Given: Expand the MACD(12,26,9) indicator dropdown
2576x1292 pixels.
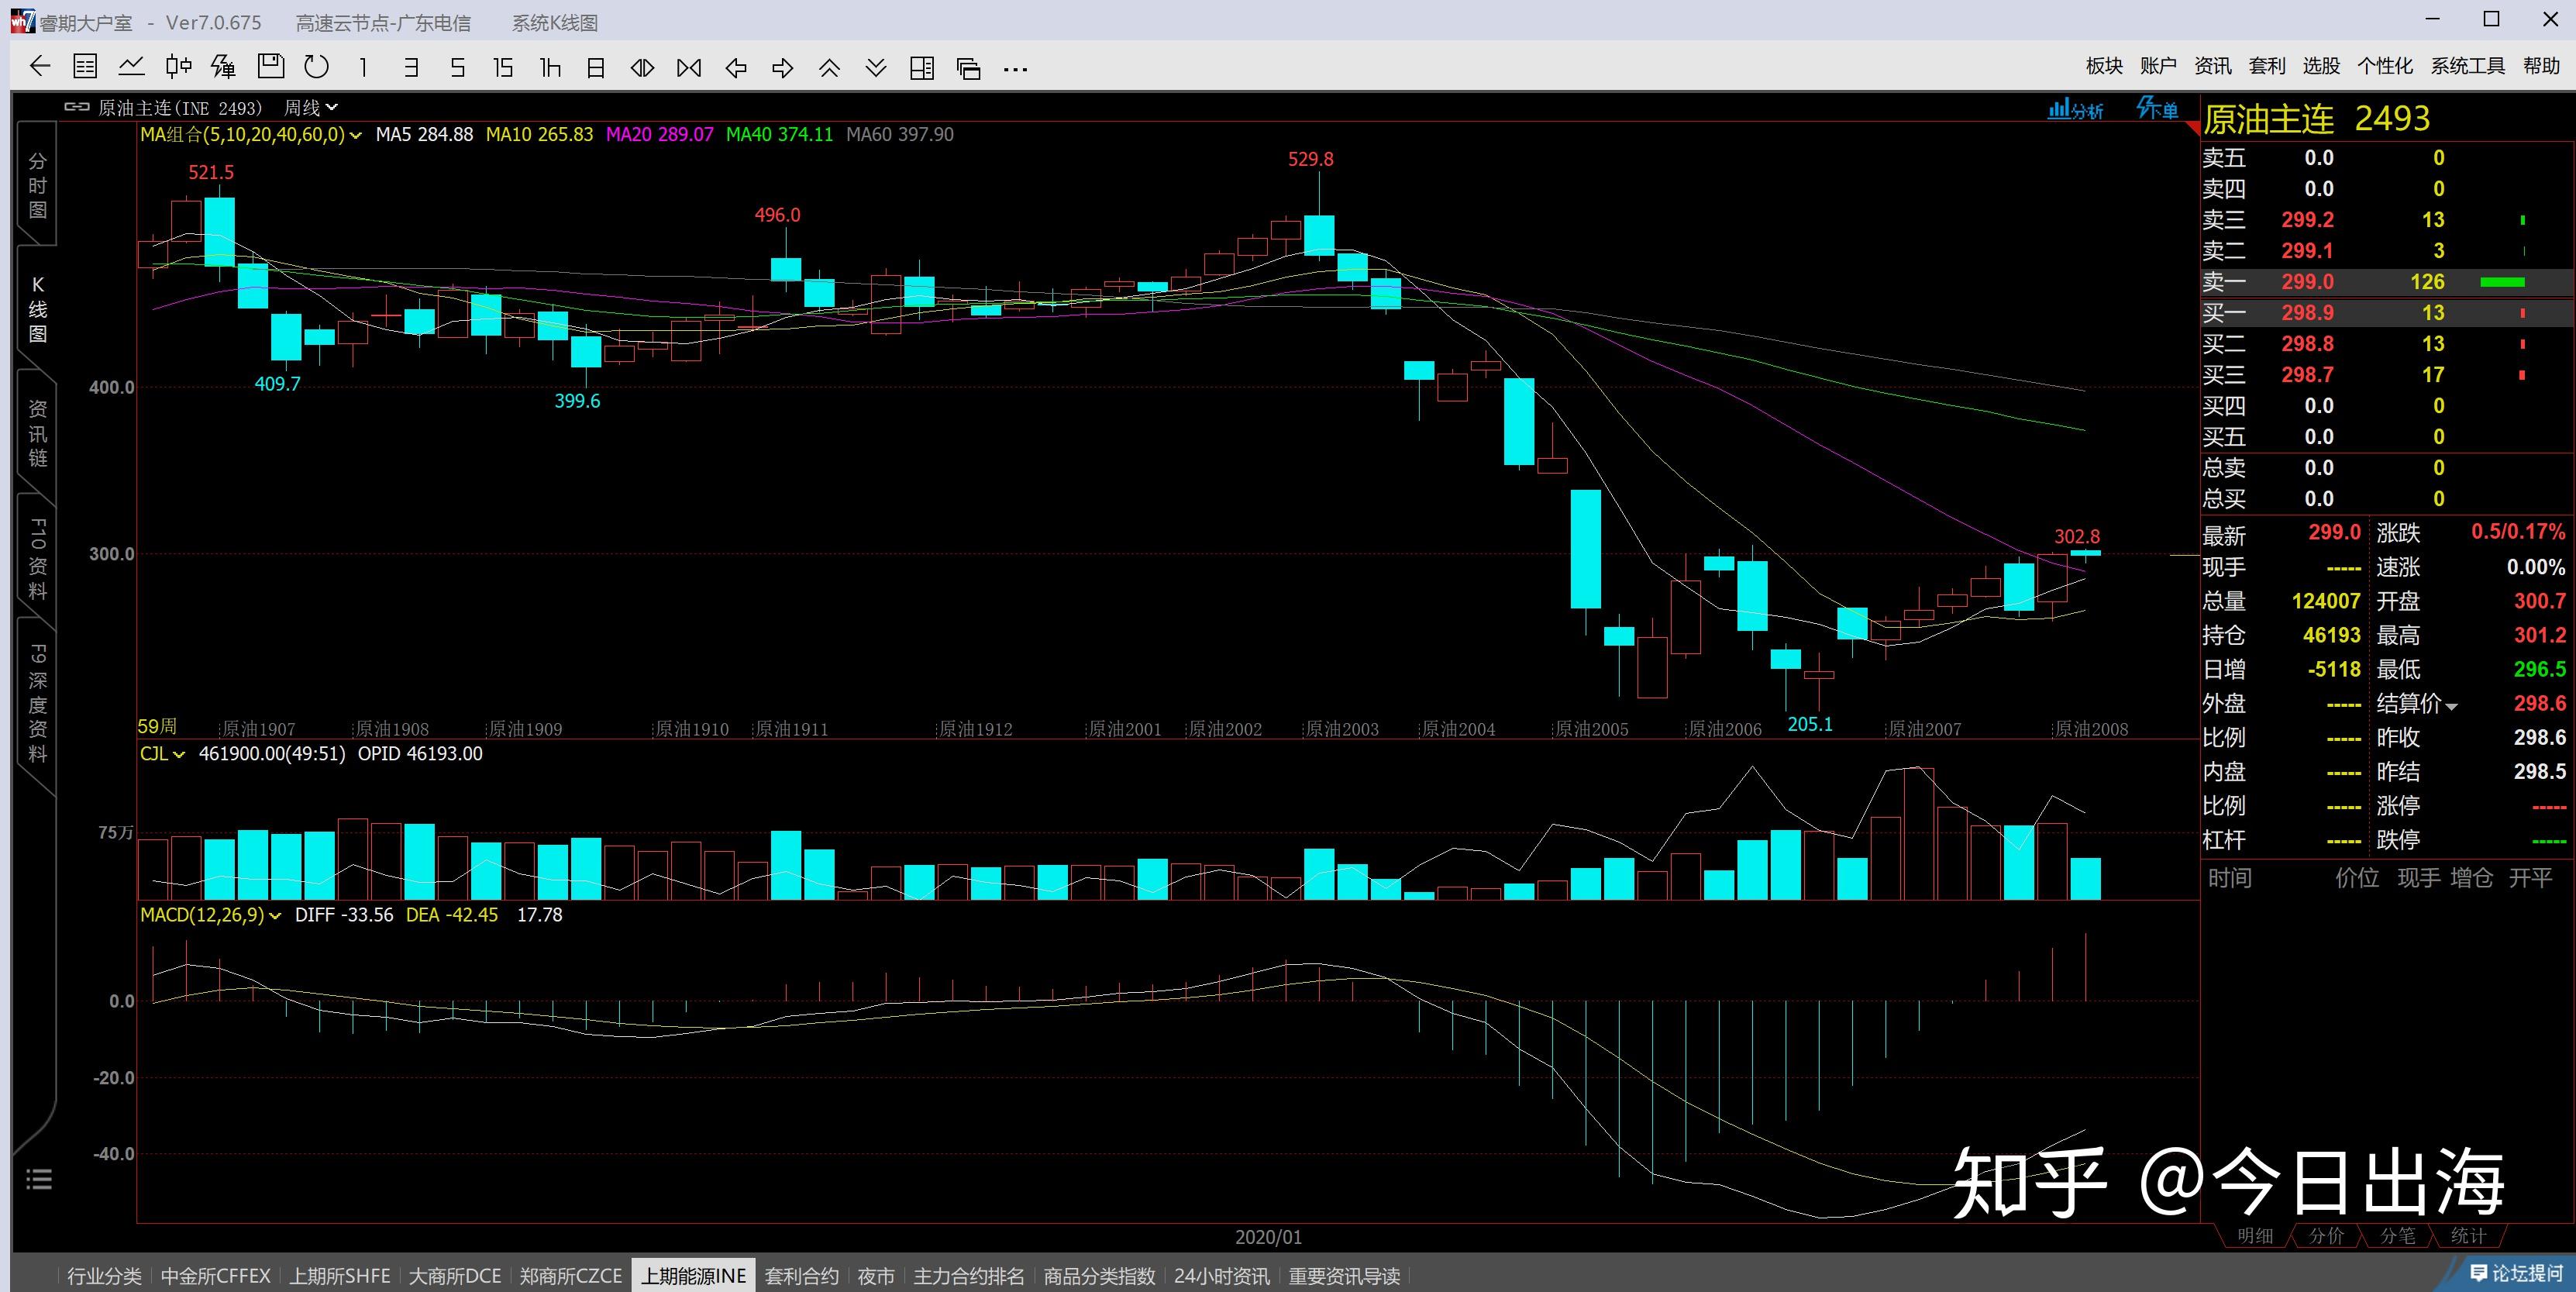Looking at the screenshot, I should 275,915.
